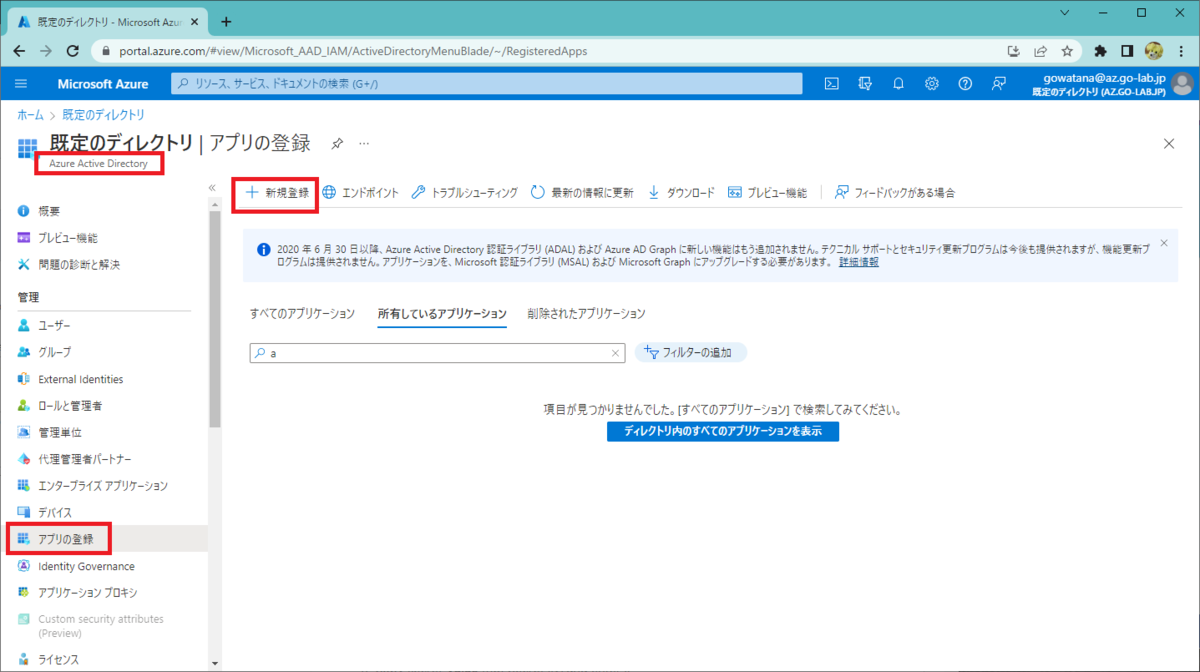1200x672 pixels.
Task: Open エンタープライズ アプリケーション
Action: tap(104, 486)
